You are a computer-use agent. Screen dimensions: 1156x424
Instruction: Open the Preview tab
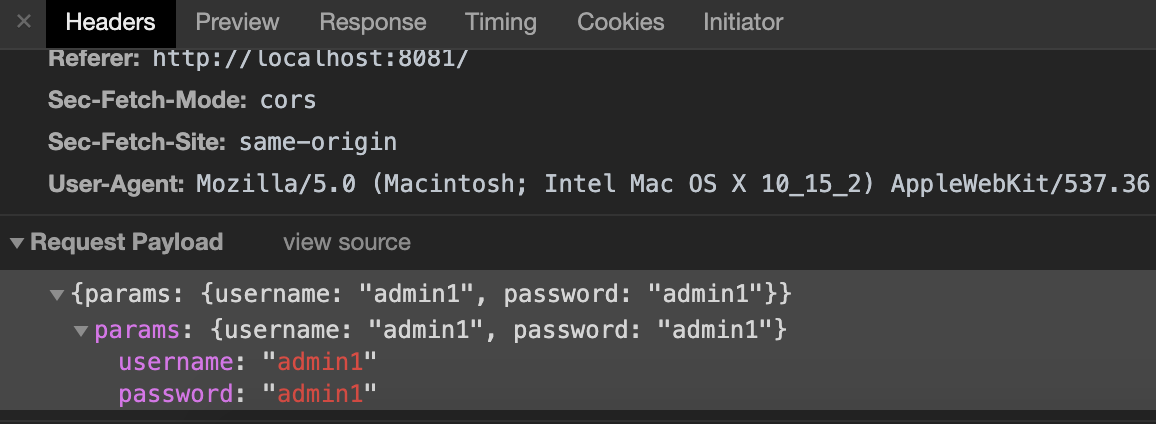(237, 22)
